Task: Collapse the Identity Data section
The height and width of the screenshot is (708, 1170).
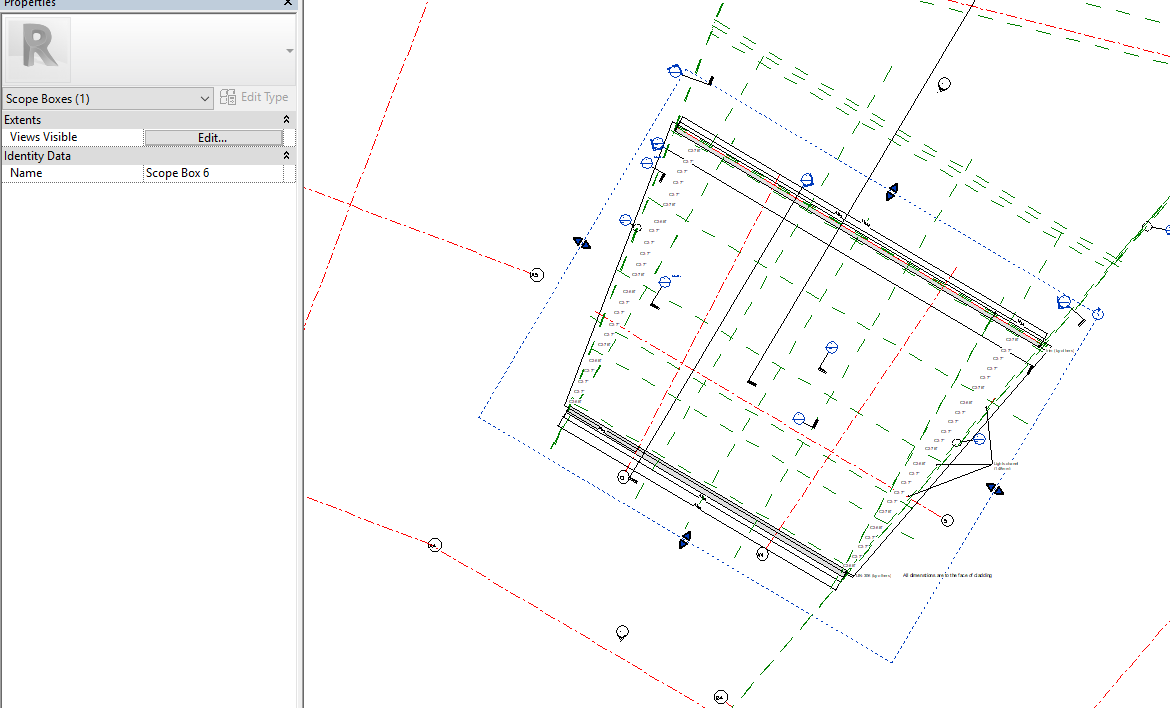Action: tap(286, 155)
